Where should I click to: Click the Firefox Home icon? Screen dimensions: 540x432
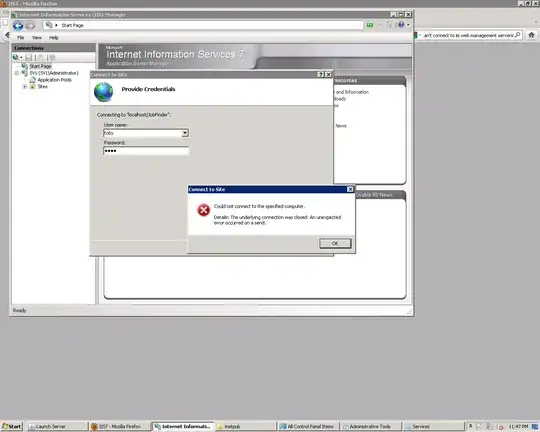(x=531, y=35)
